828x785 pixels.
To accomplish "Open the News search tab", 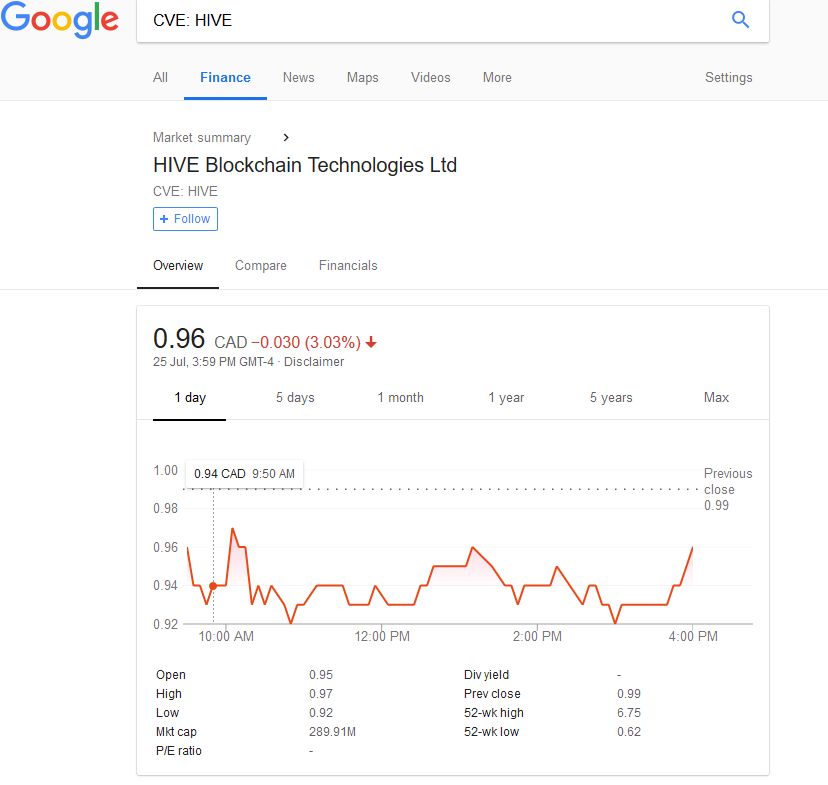I will [x=298, y=78].
